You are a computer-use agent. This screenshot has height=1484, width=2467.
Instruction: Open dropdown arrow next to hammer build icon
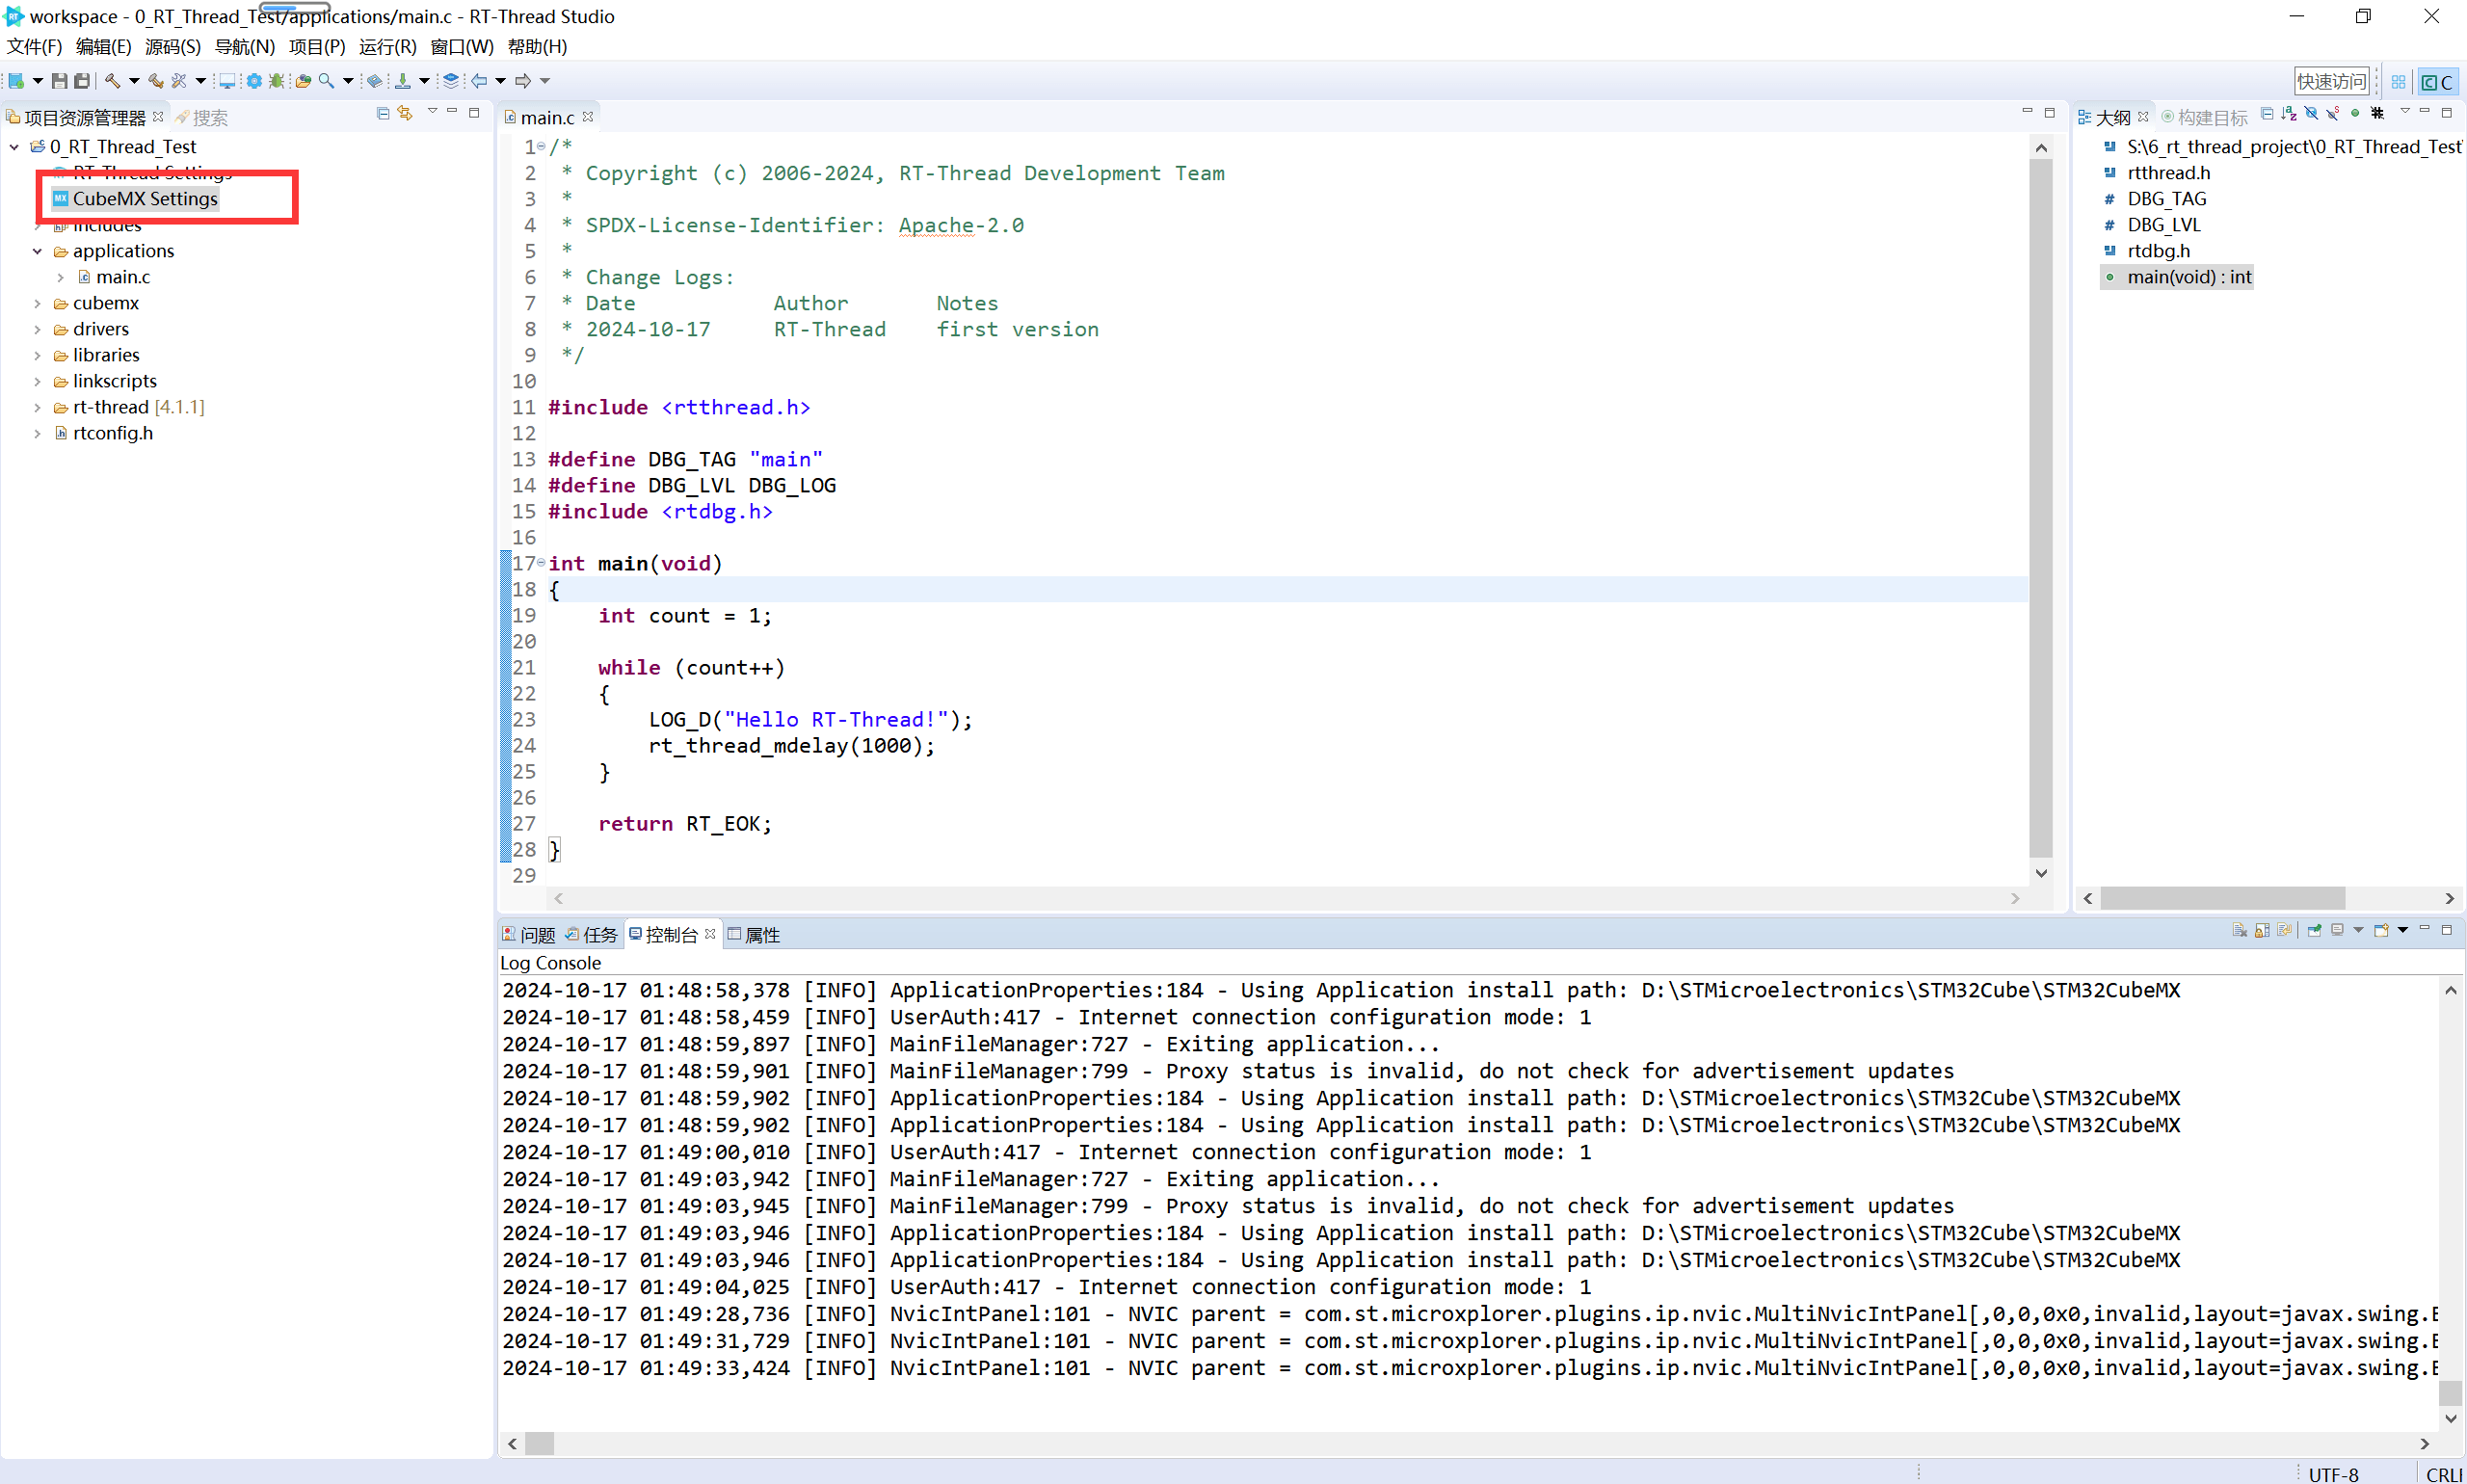(134, 81)
